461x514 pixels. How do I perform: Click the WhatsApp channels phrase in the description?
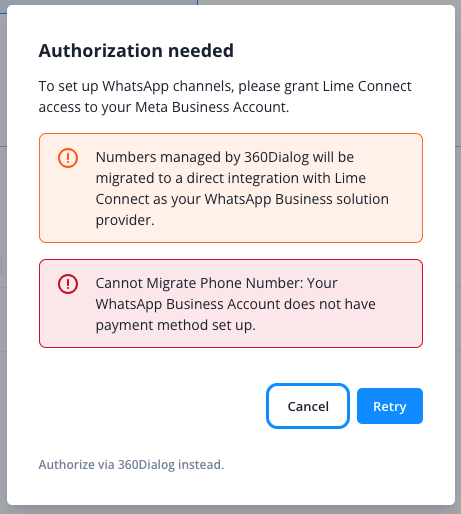(x=167, y=86)
